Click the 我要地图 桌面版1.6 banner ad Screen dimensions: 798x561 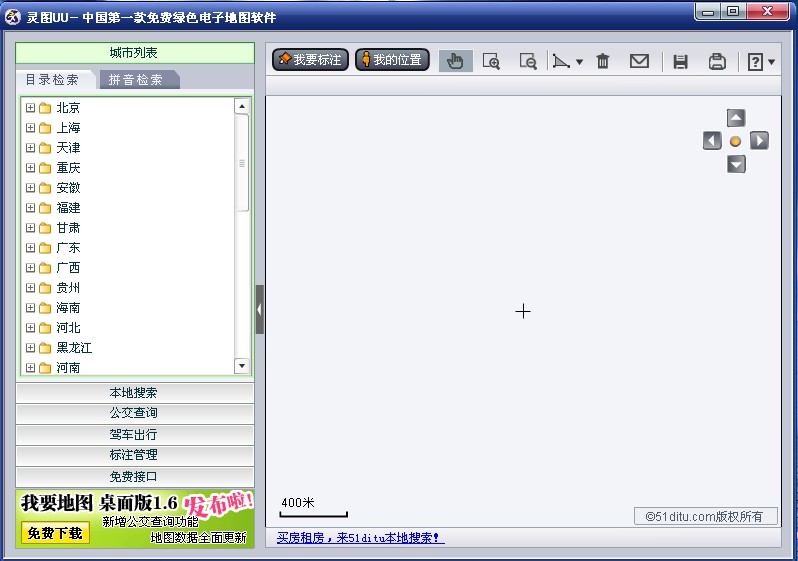coord(135,519)
